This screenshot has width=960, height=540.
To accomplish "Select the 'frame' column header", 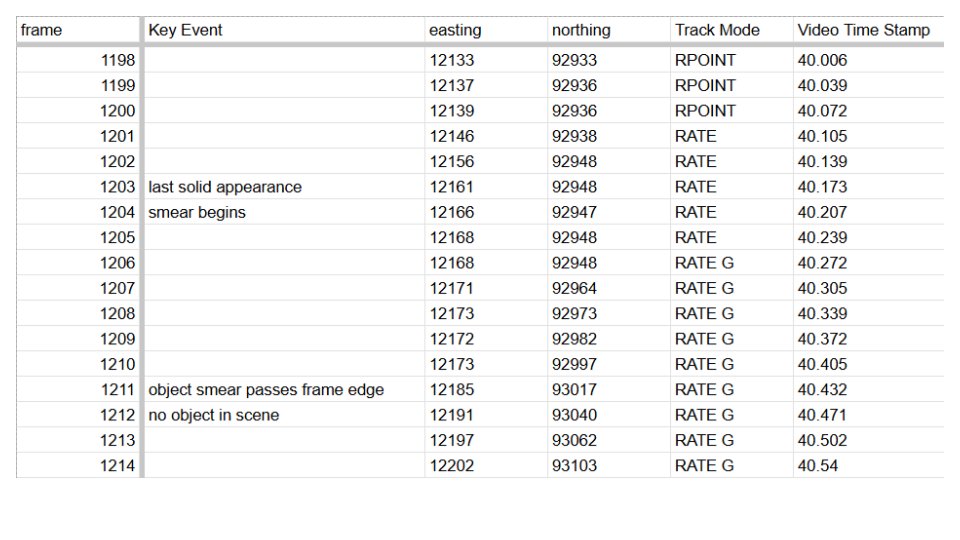I will [x=78, y=30].
